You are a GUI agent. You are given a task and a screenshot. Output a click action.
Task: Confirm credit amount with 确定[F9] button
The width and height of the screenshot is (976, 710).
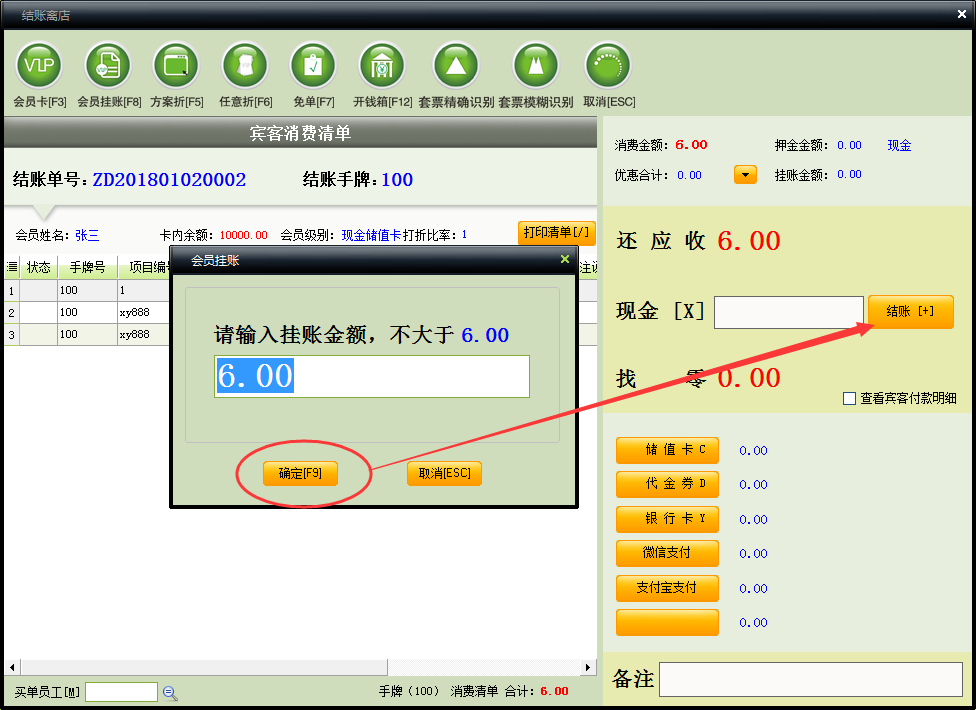[x=300, y=473]
